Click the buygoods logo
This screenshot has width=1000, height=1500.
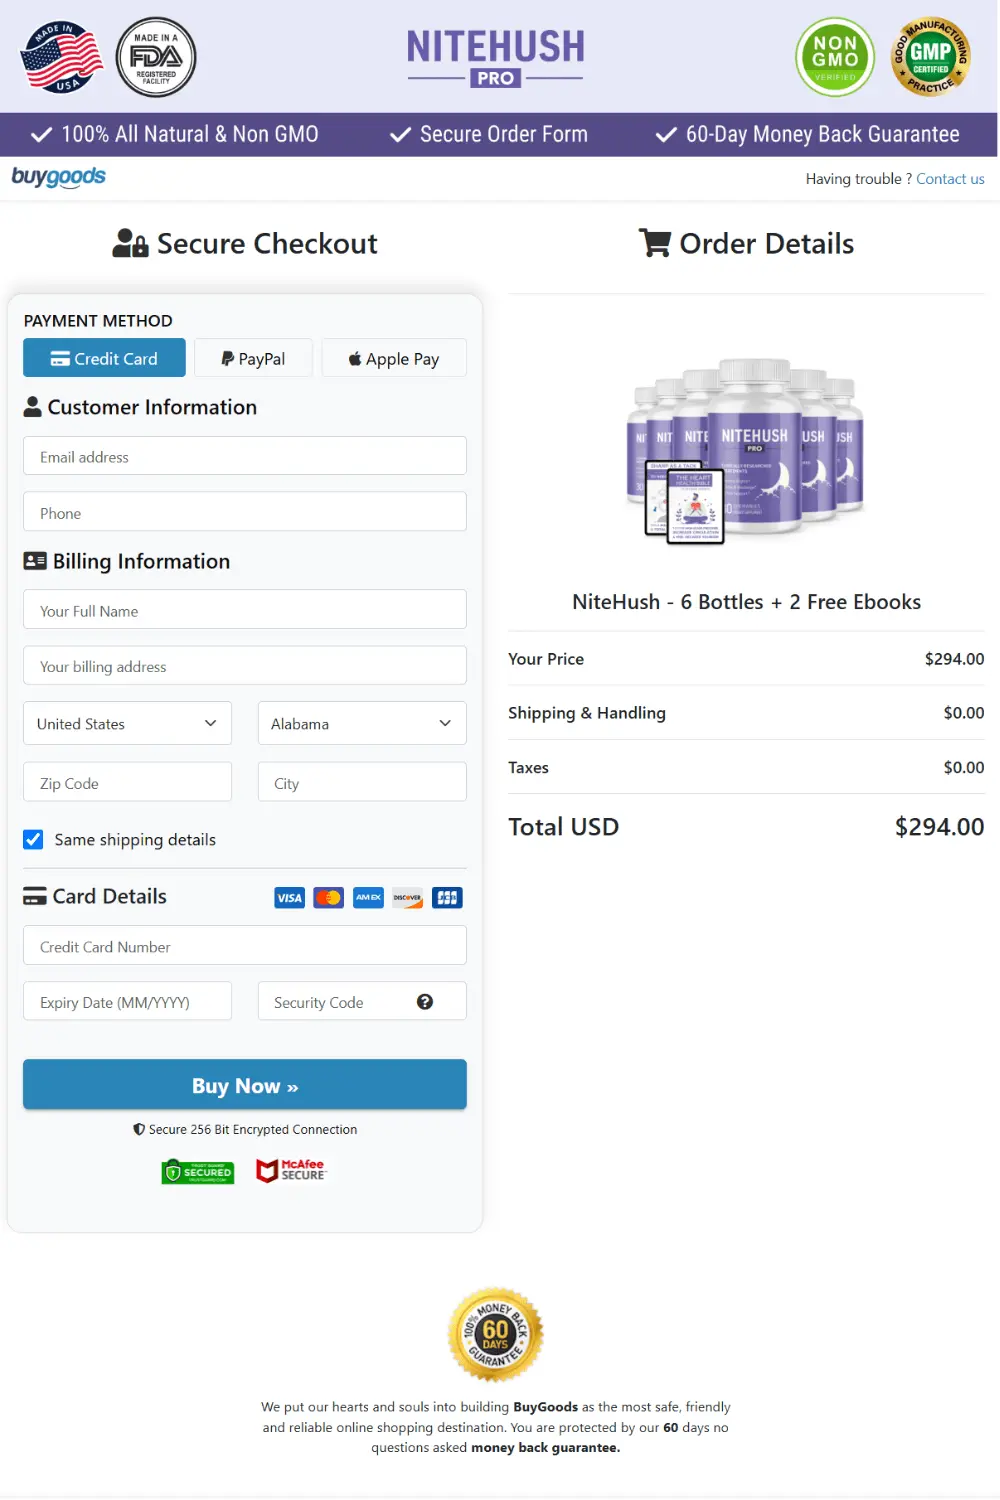[x=57, y=177]
